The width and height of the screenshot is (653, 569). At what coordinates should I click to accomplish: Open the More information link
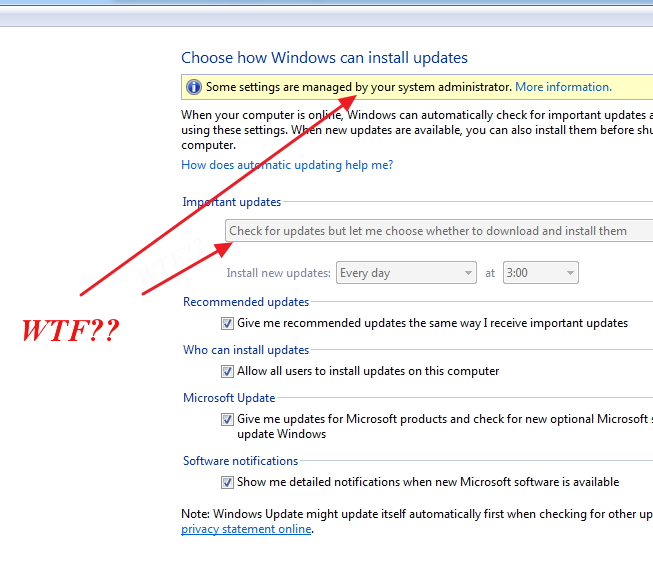click(x=563, y=87)
